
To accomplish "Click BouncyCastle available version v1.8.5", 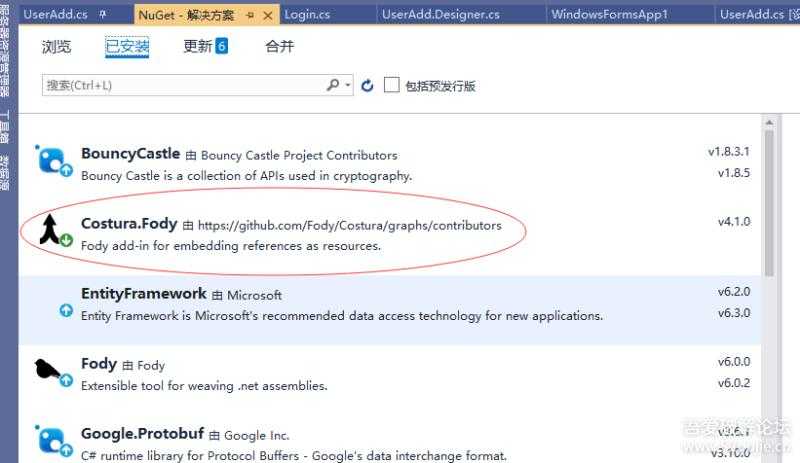I will tap(734, 173).
